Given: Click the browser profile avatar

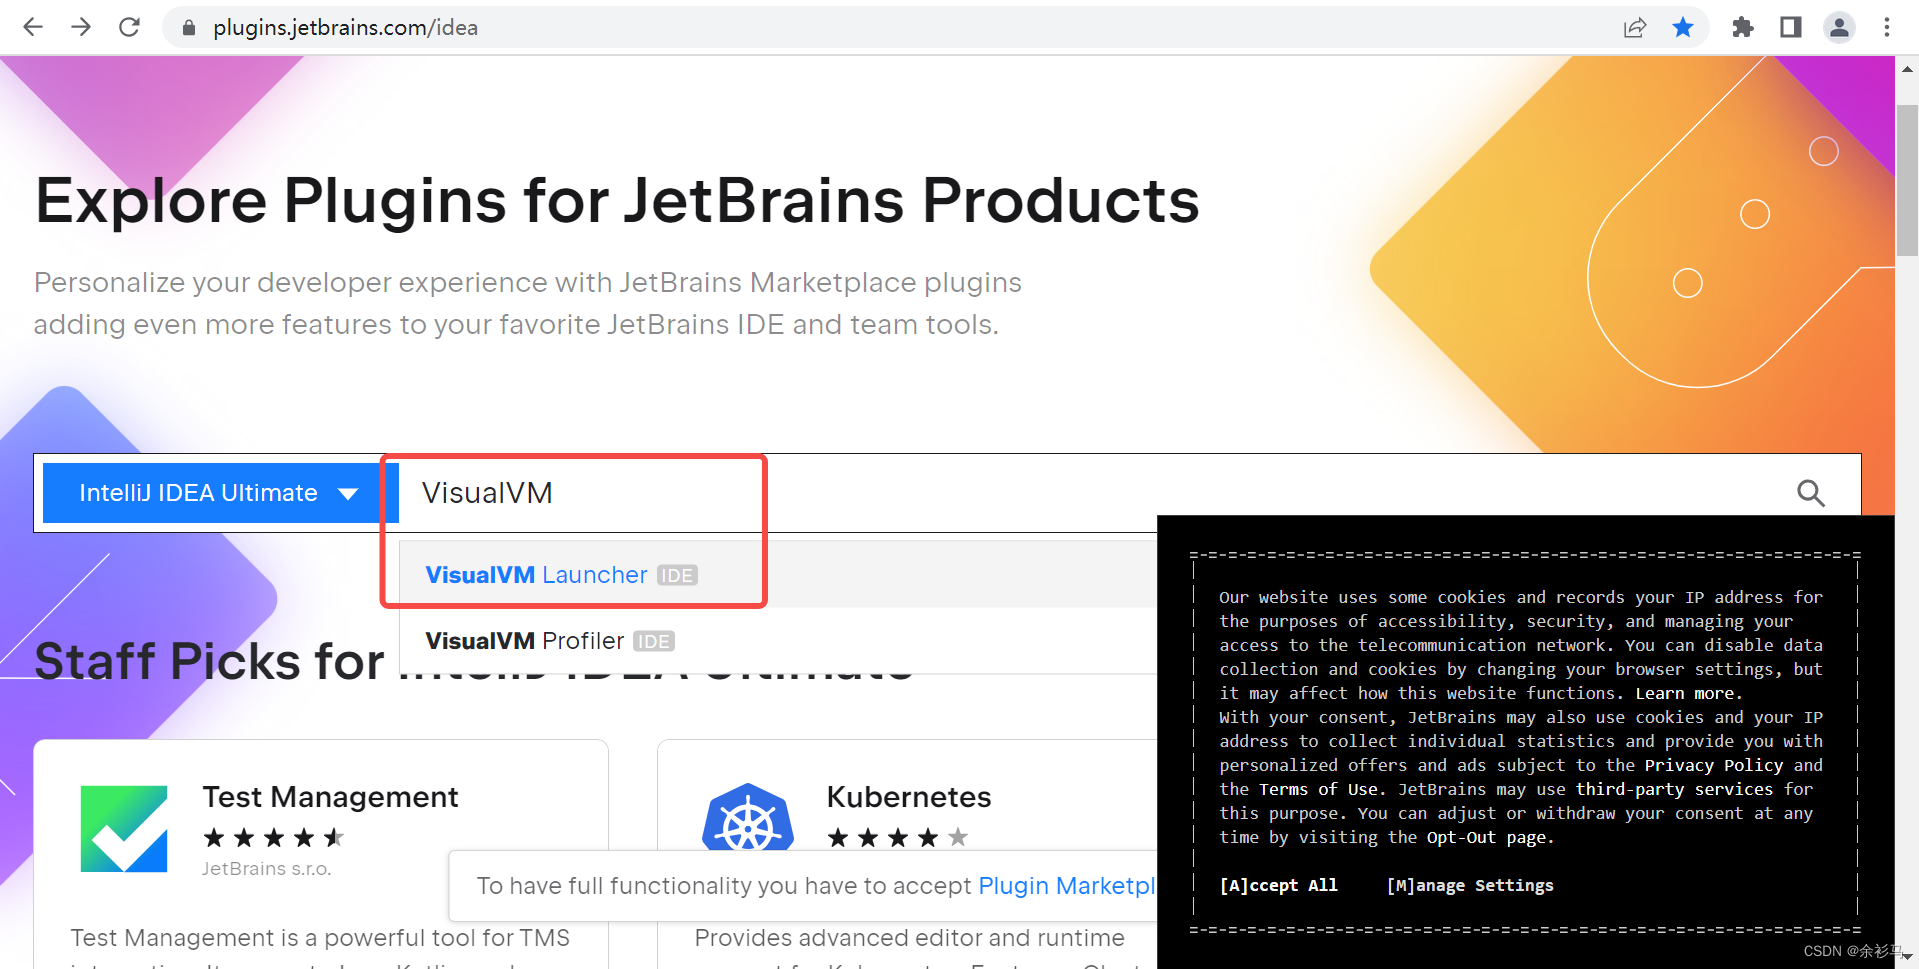Looking at the screenshot, I should (1839, 27).
